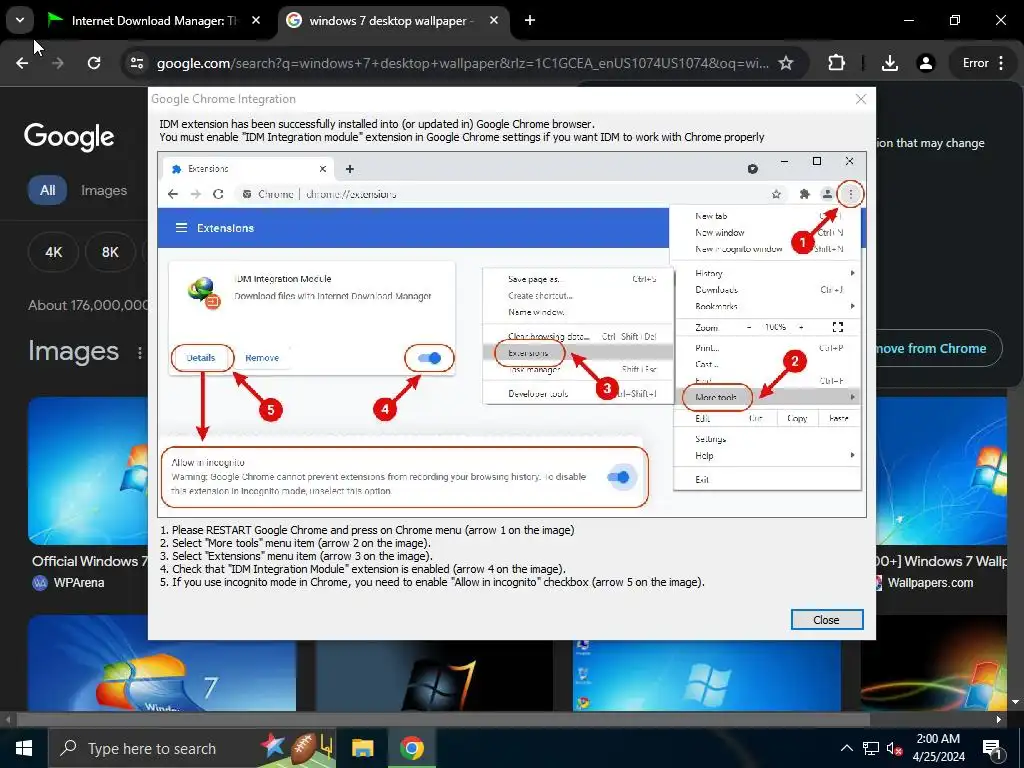1024x768 pixels.
Task: Click the 'About 176,000,000' results count
Action: coord(89,305)
